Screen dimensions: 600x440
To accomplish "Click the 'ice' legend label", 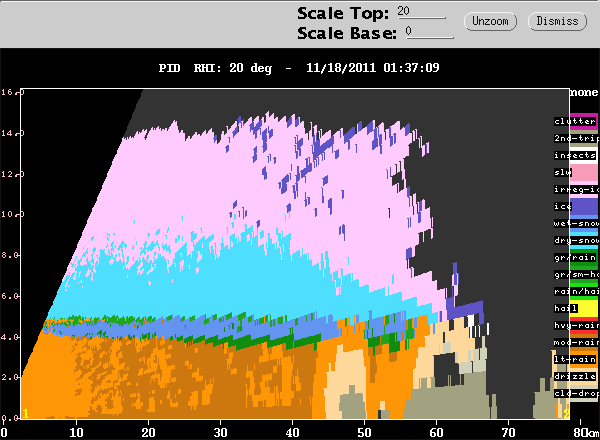I will coord(562,206).
